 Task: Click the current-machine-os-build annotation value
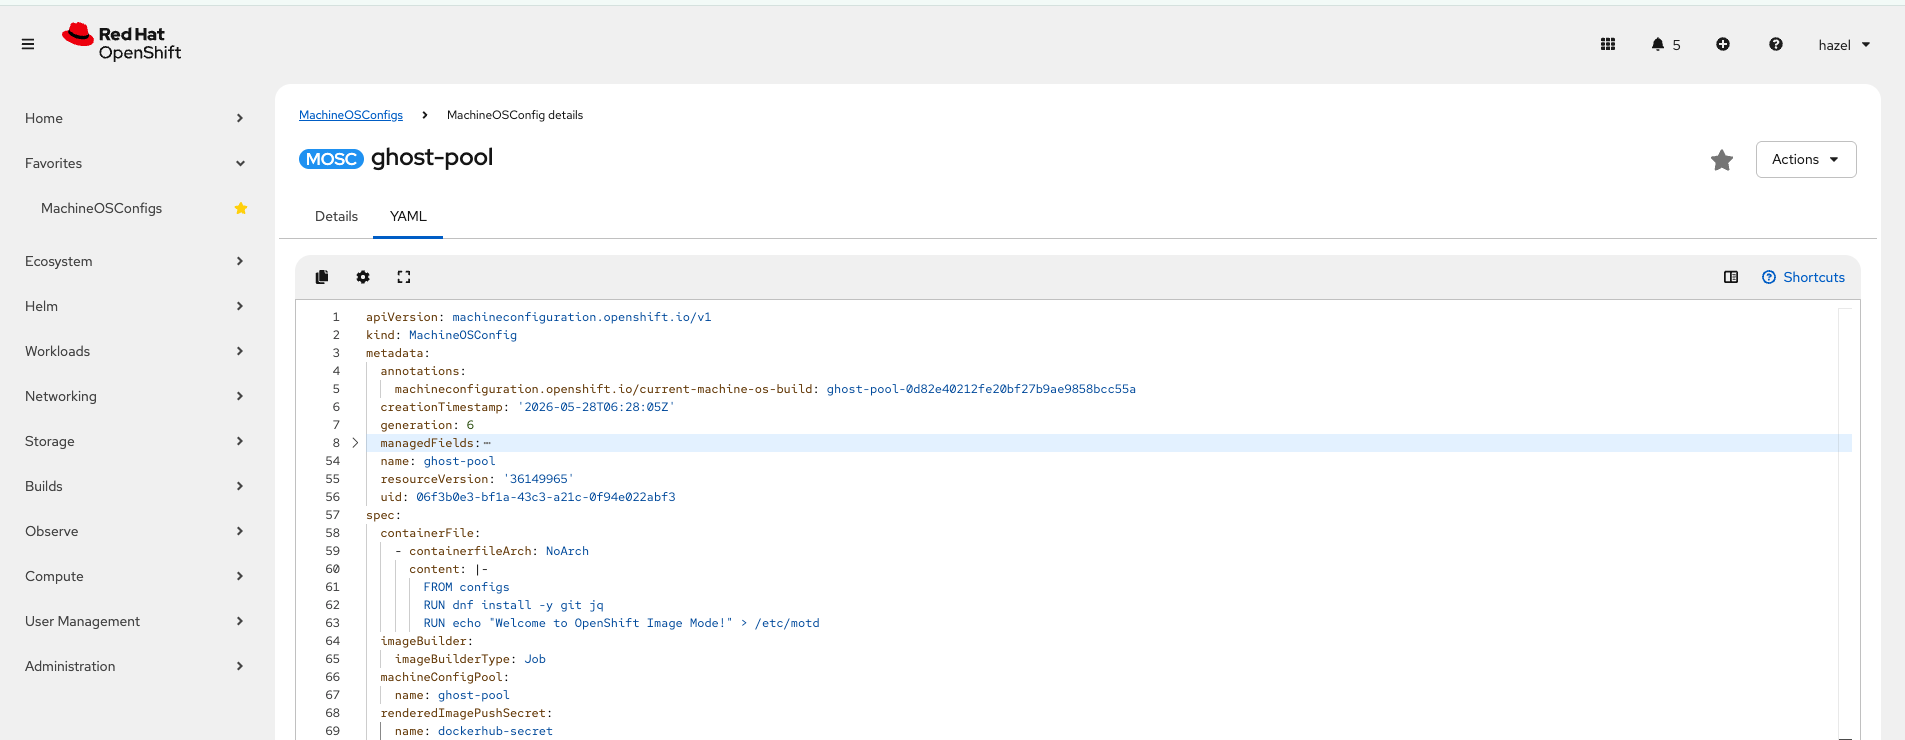(981, 389)
